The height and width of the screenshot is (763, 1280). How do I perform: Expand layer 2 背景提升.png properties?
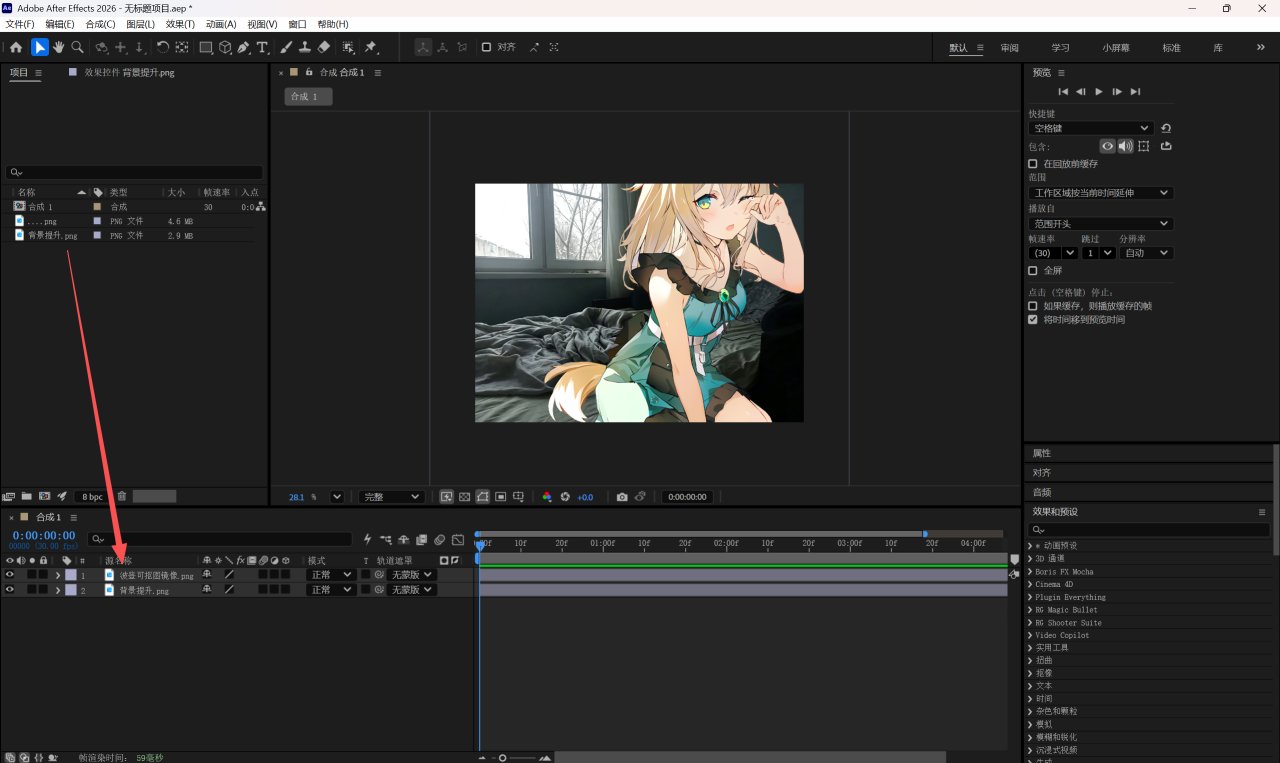click(x=58, y=590)
